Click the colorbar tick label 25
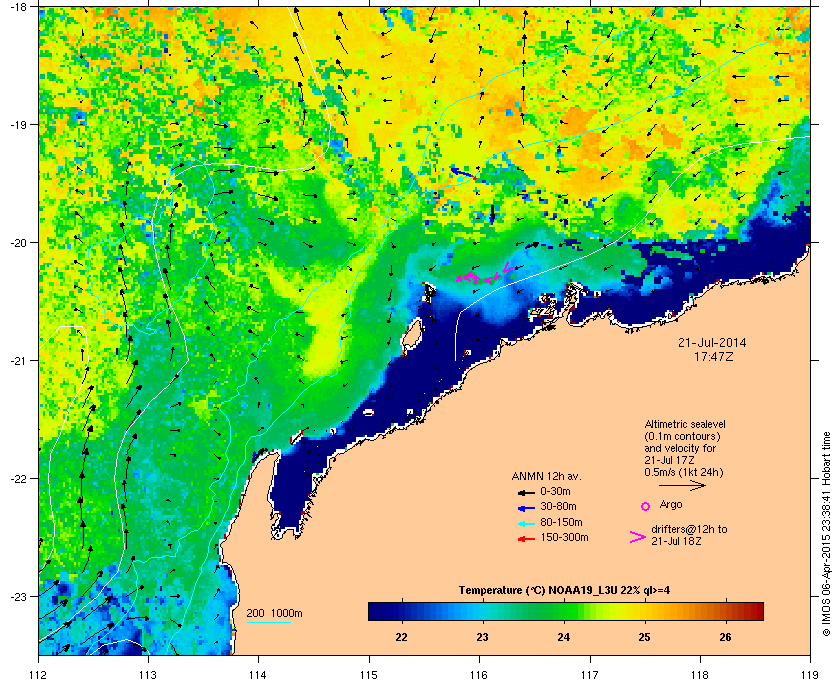This screenshot has width=840, height=680. (x=644, y=637)
